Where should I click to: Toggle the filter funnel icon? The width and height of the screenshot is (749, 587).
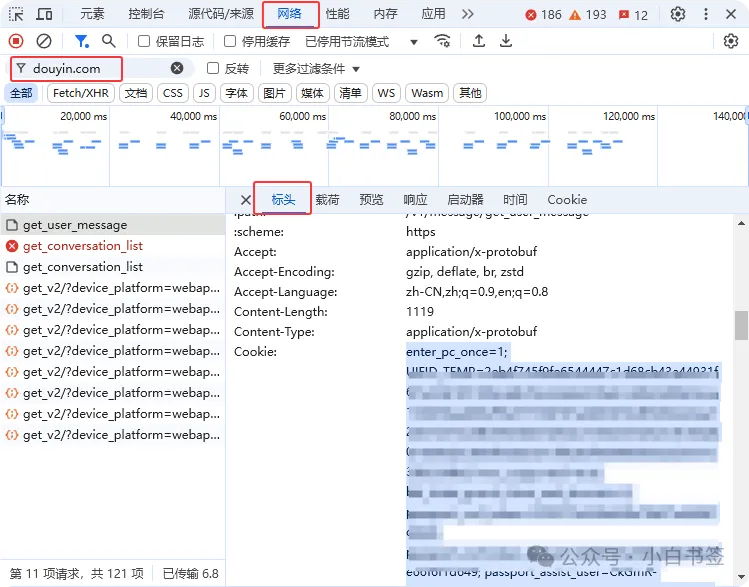(82, 42)
